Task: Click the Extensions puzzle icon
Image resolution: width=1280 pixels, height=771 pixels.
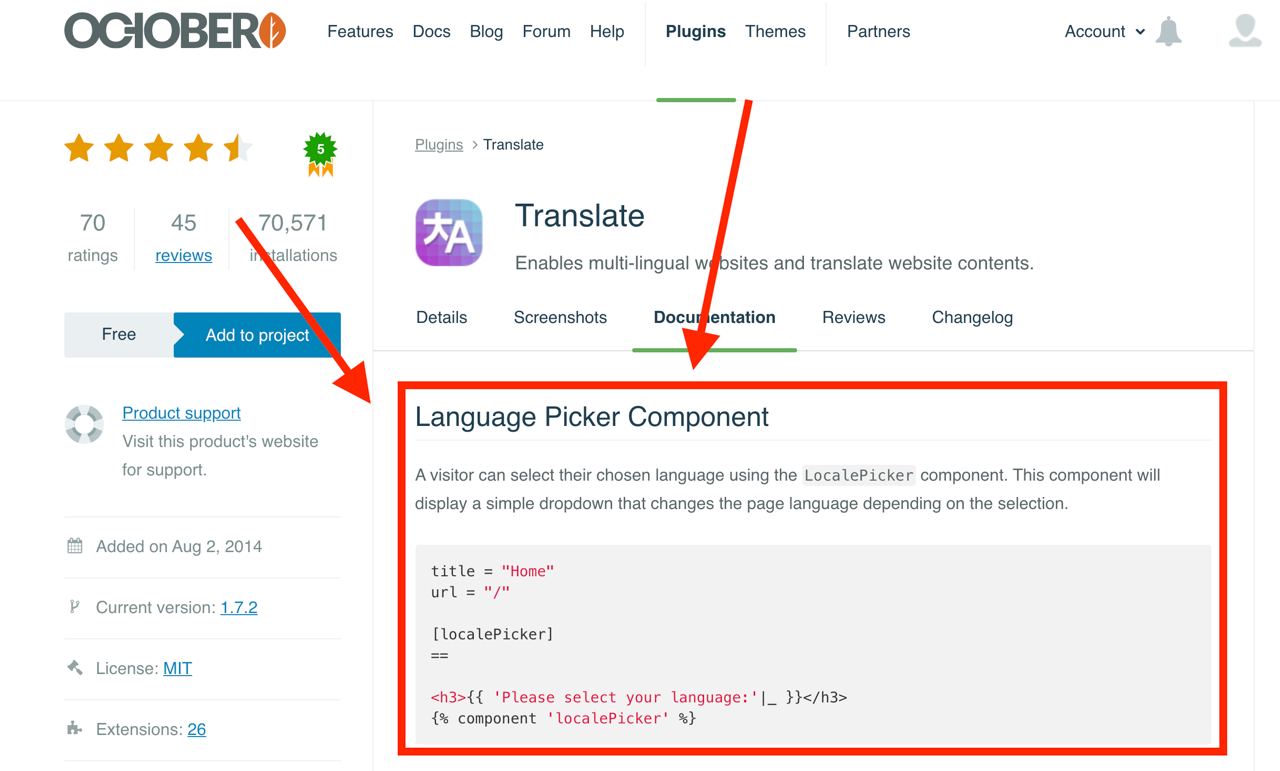Action: pyautogui.click(x=75, y=729)
